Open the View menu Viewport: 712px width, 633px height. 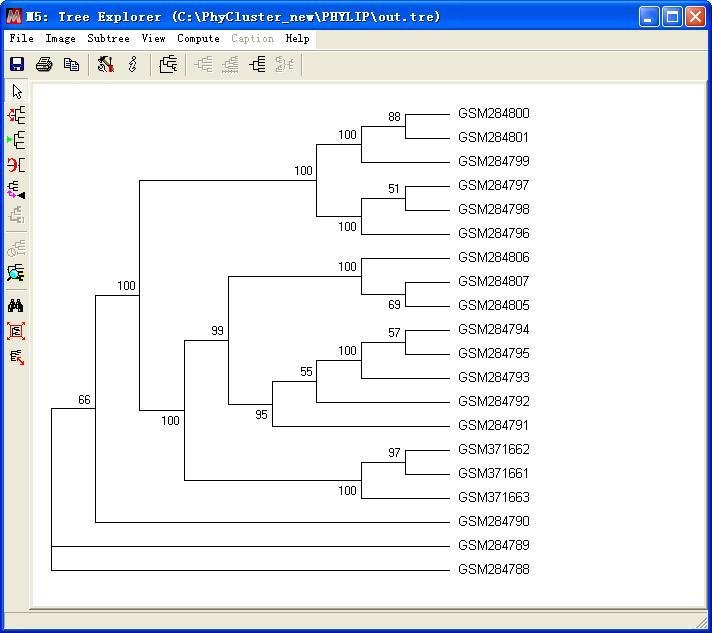[x=153, y=39]
